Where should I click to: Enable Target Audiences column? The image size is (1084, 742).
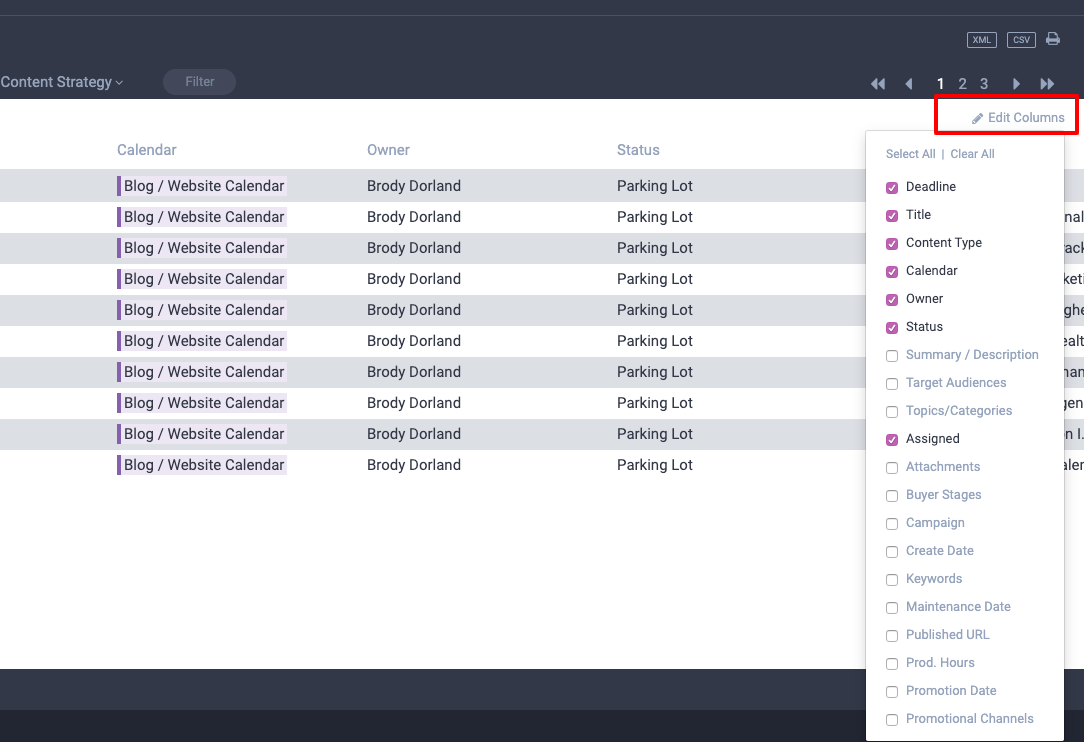coord(892,384)
